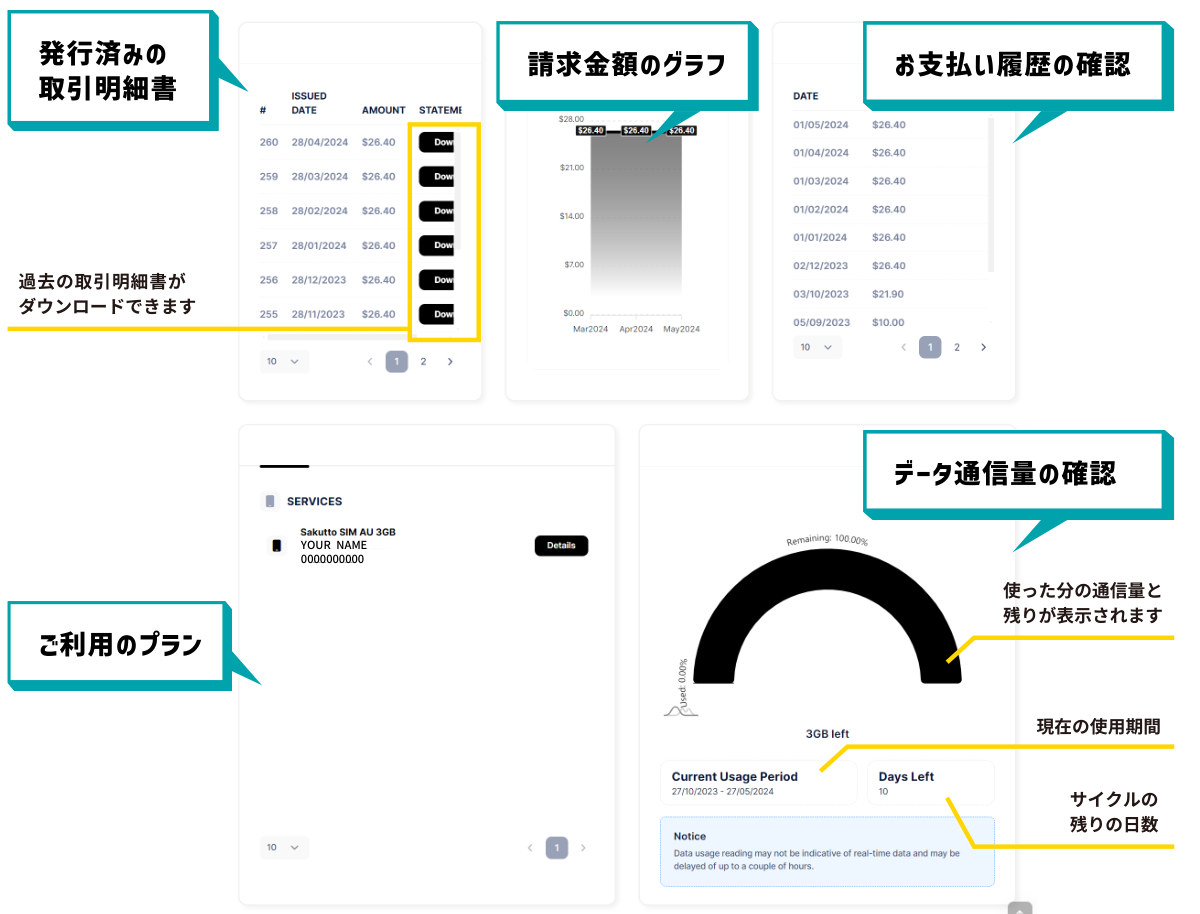This screenshot has height=914, width=1200.
Task: Click the SERVICES section icon
Action: coord(269,501)
